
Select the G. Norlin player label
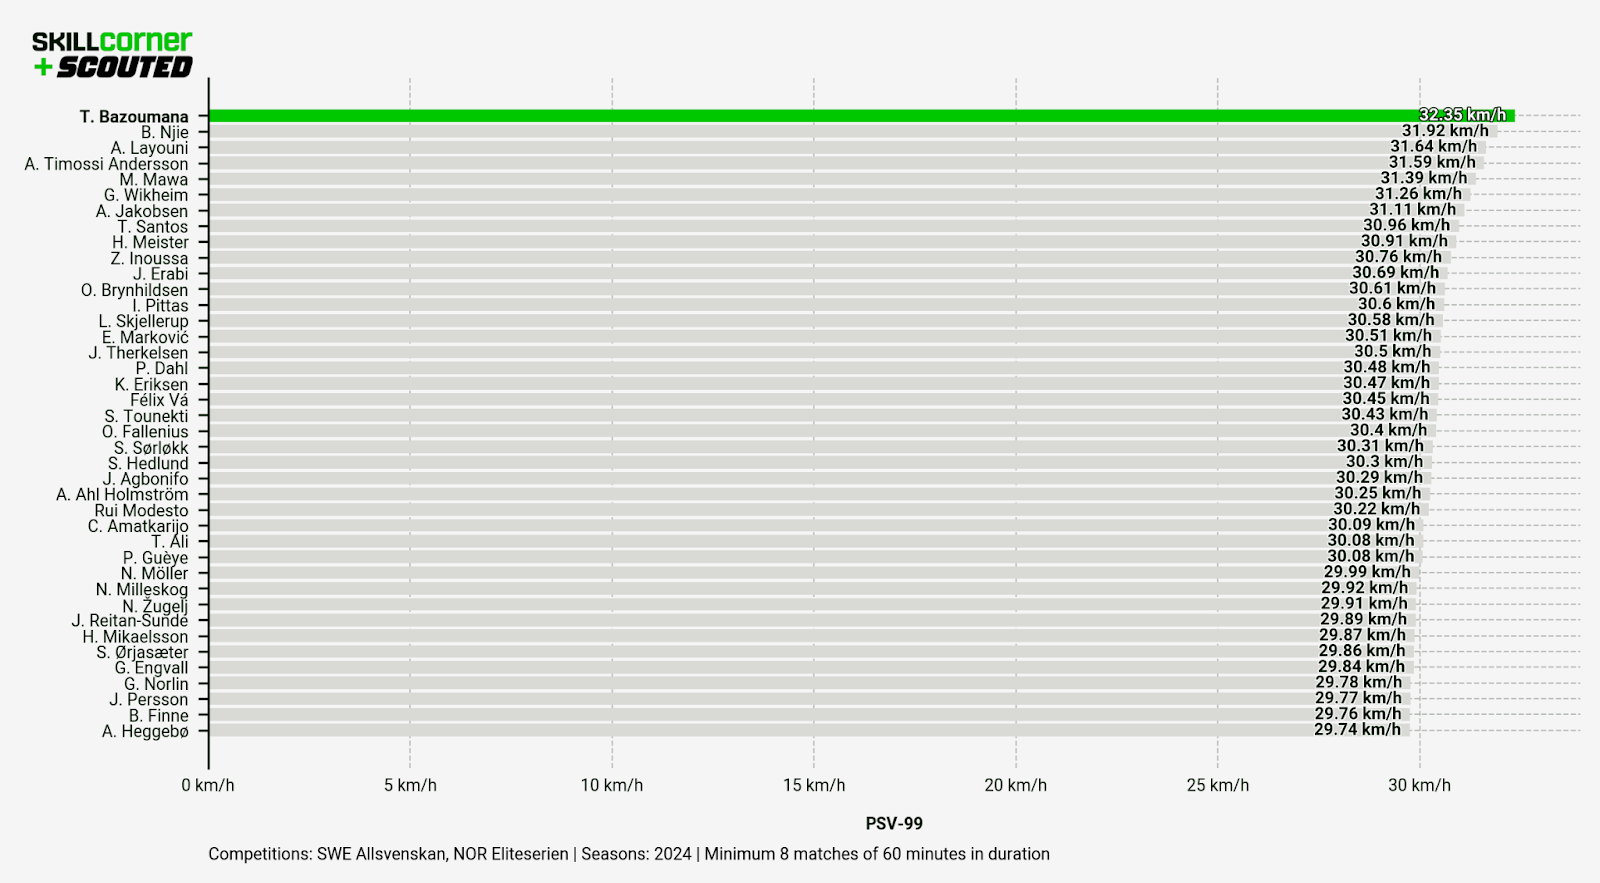[x=156, y=684]
